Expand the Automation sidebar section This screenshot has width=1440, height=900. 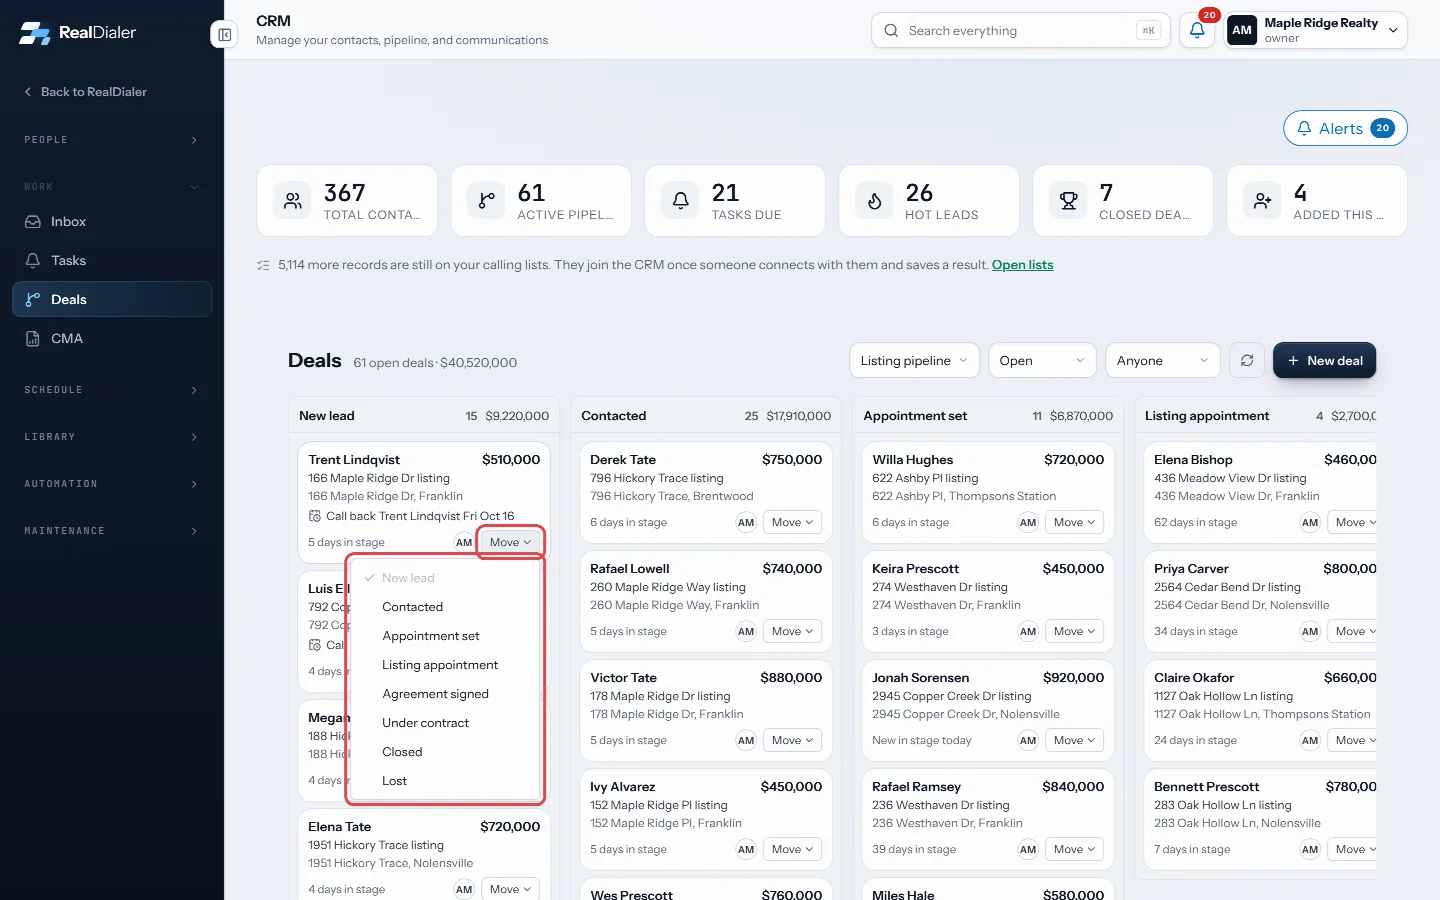(x=112, y=484)
